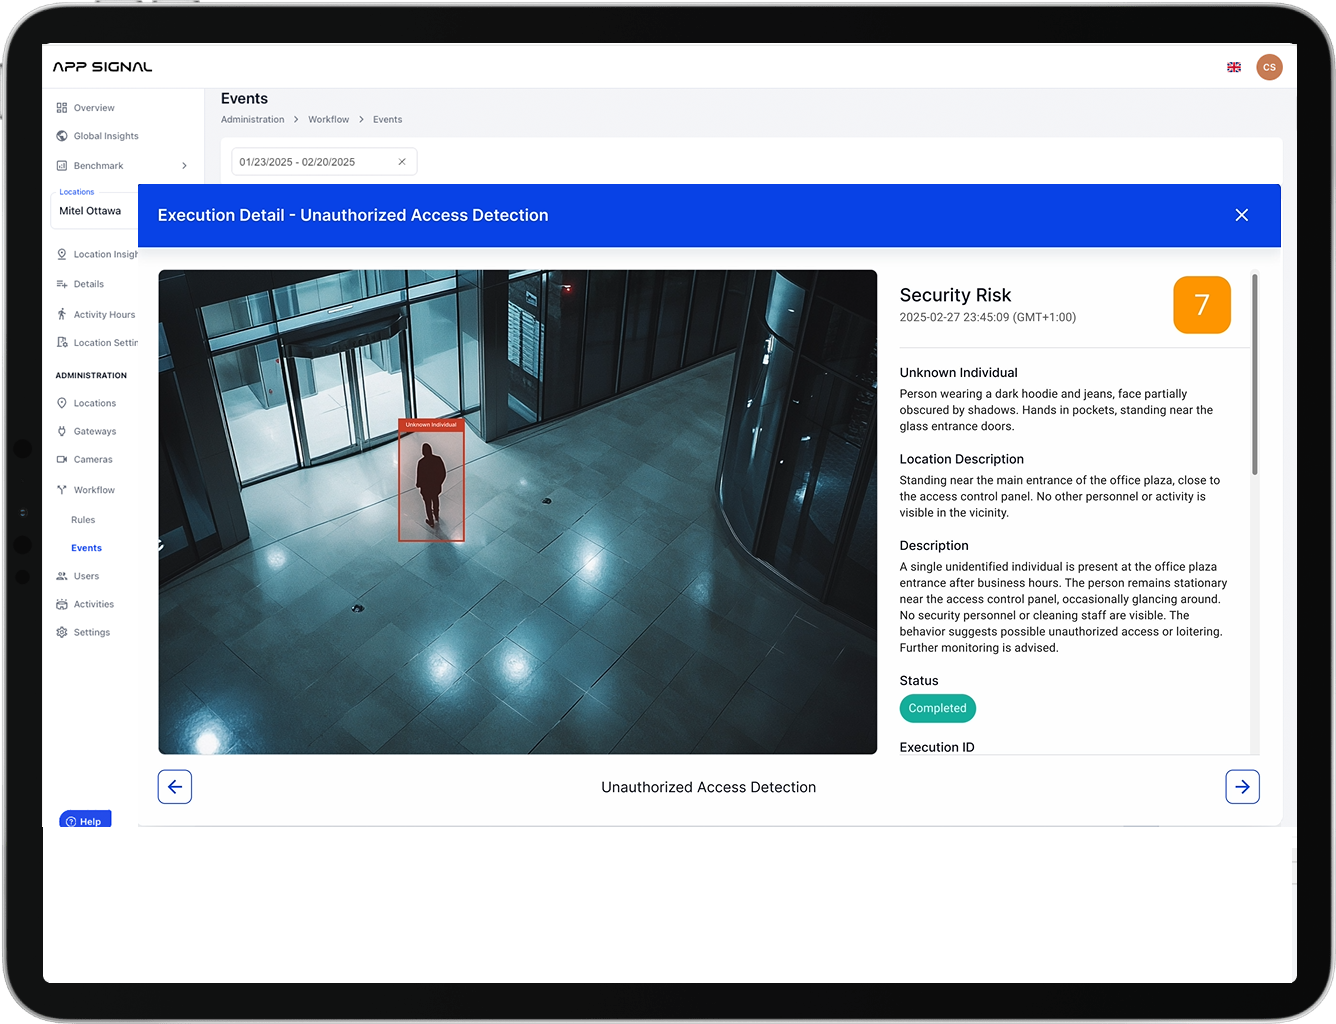The width and height of the screenshot is (1336, 1024).
Task: Toggle the Help widget
Action: tap(85, 820)
